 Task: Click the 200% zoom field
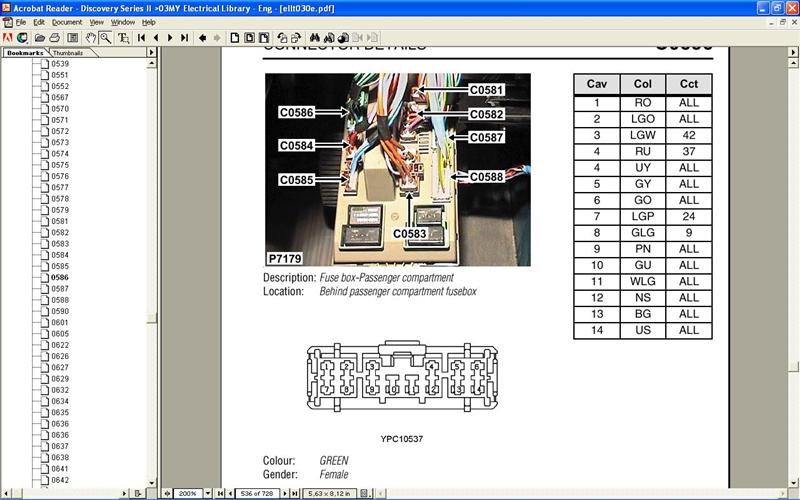pyautogui.click(x=188, y=493)
